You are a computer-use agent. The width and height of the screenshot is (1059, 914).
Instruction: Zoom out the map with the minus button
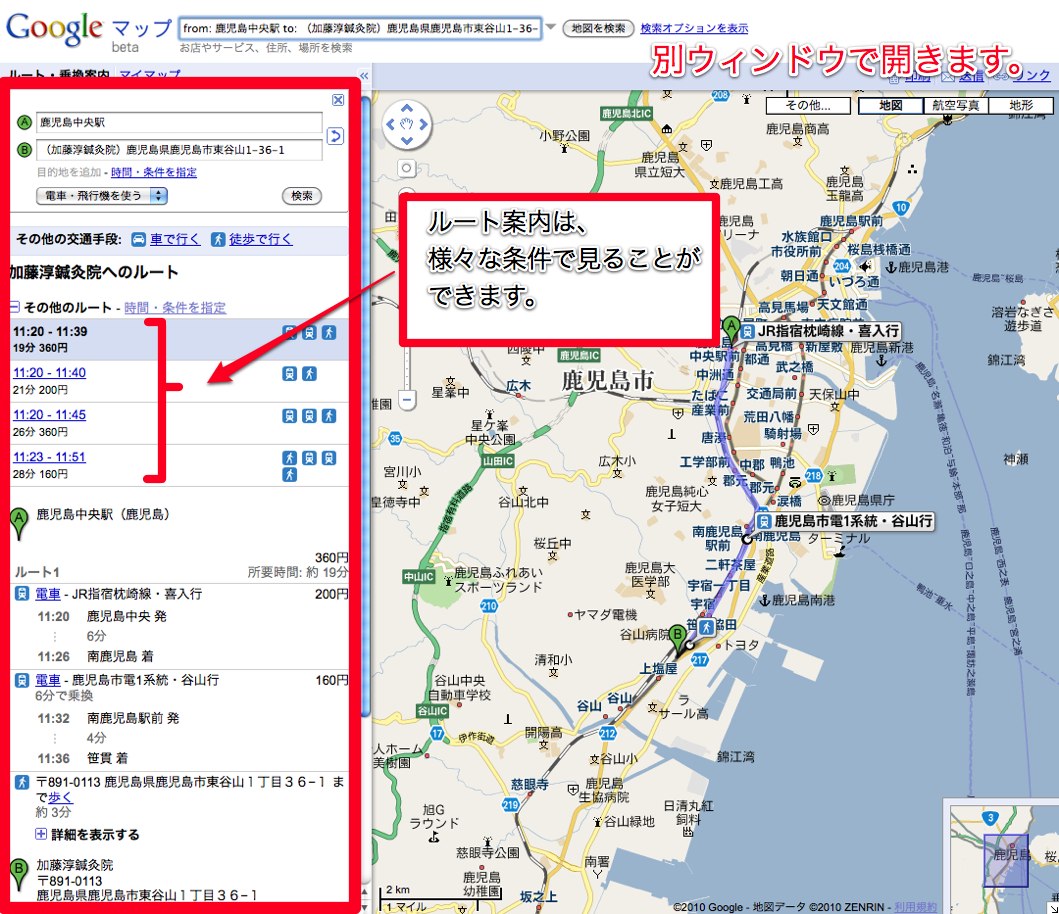click(407, 400)
